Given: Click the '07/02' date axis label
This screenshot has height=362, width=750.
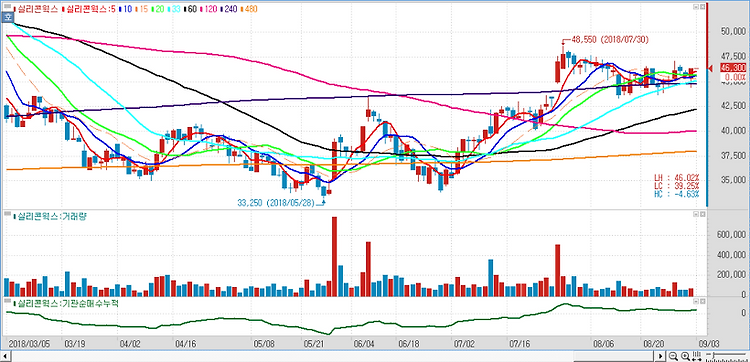Looking at the screenshot, I should [464, 343].
